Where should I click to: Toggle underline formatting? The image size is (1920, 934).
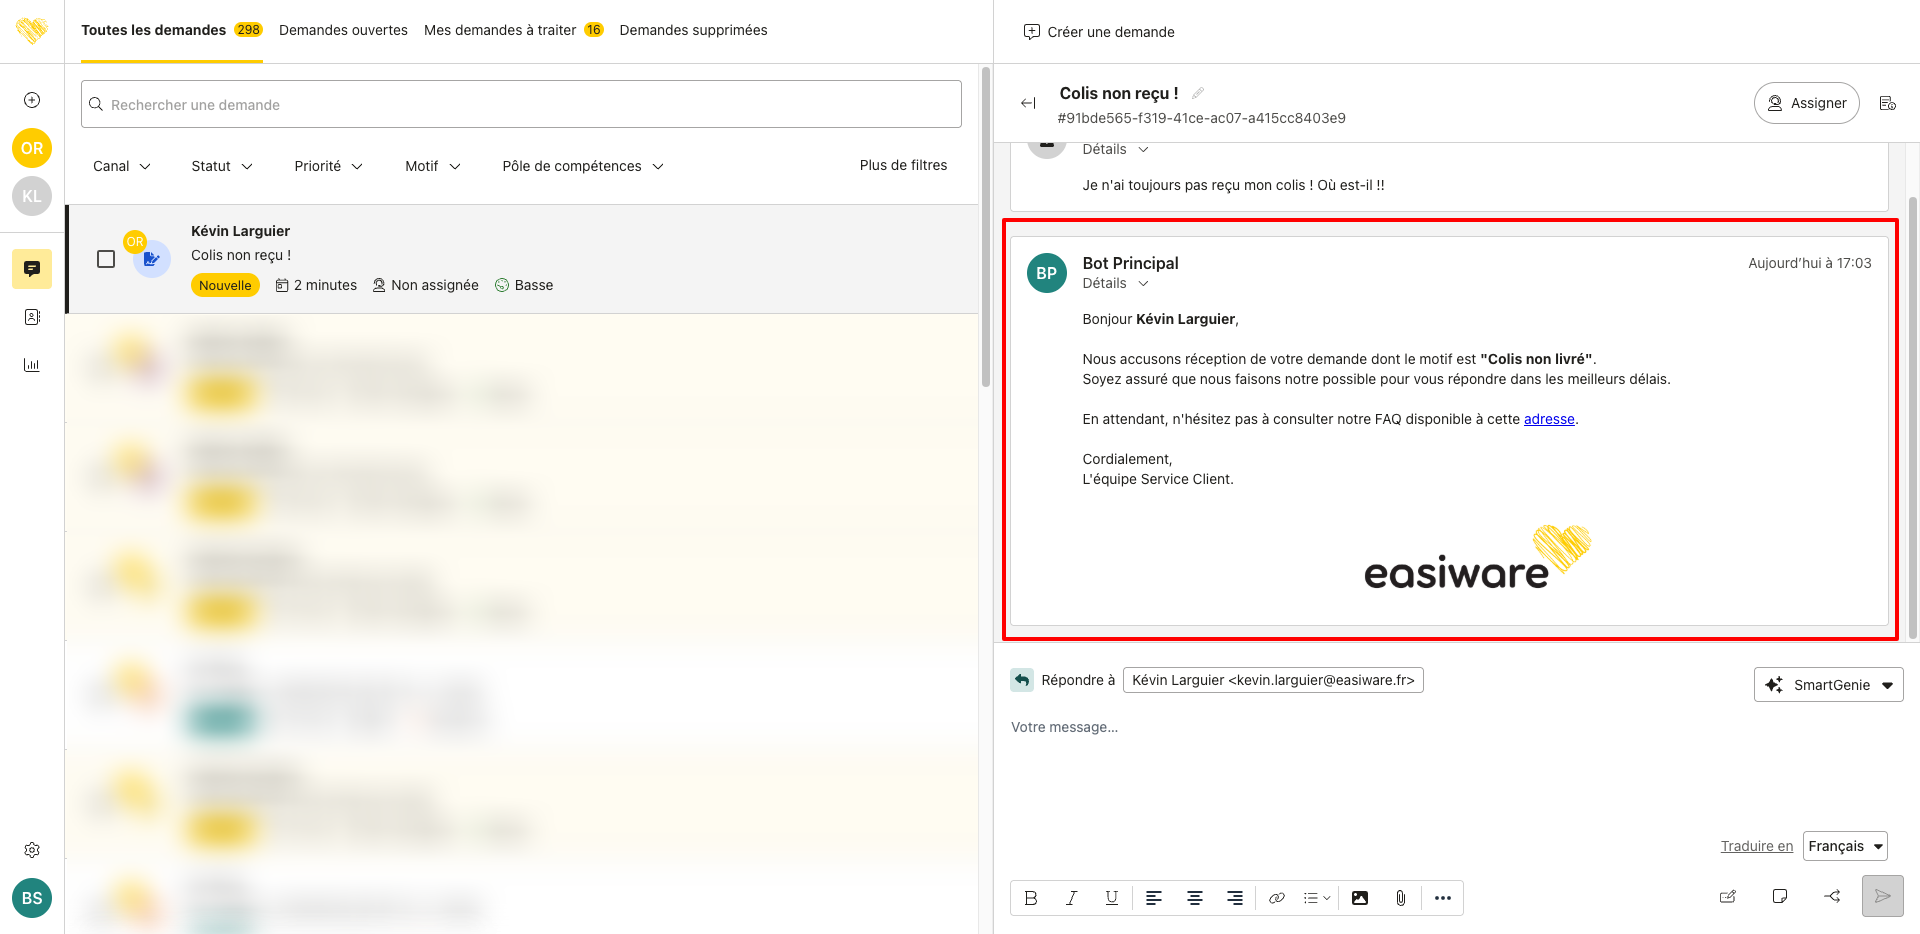point(1111,898)
